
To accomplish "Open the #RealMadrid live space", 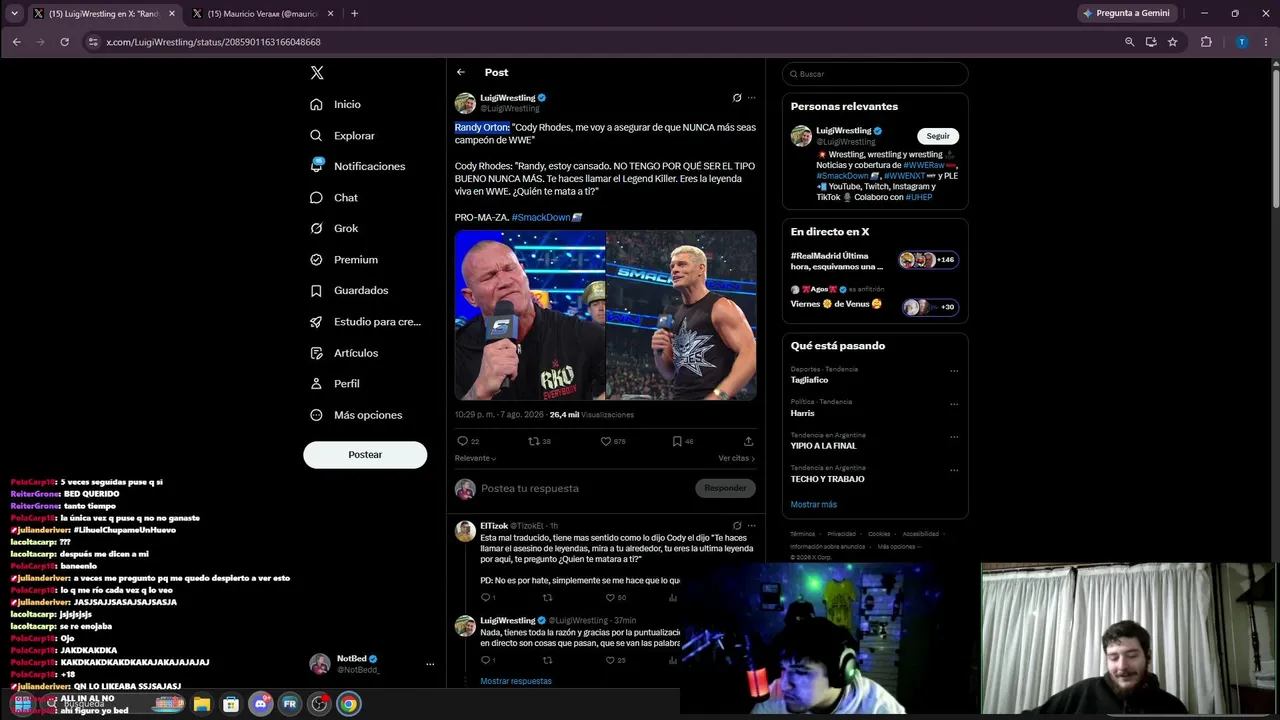I will point(874,261).
